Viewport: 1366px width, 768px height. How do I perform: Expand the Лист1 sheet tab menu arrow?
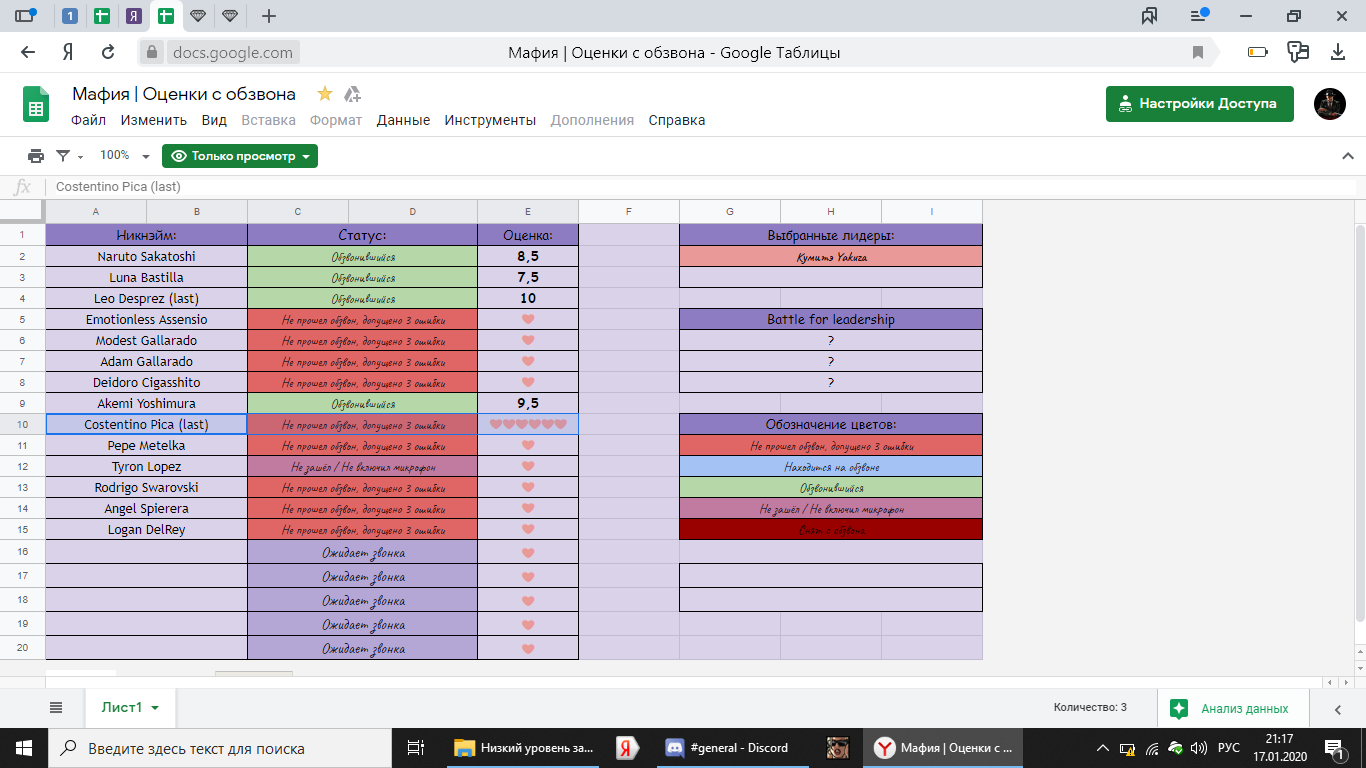tap(155, 707)
